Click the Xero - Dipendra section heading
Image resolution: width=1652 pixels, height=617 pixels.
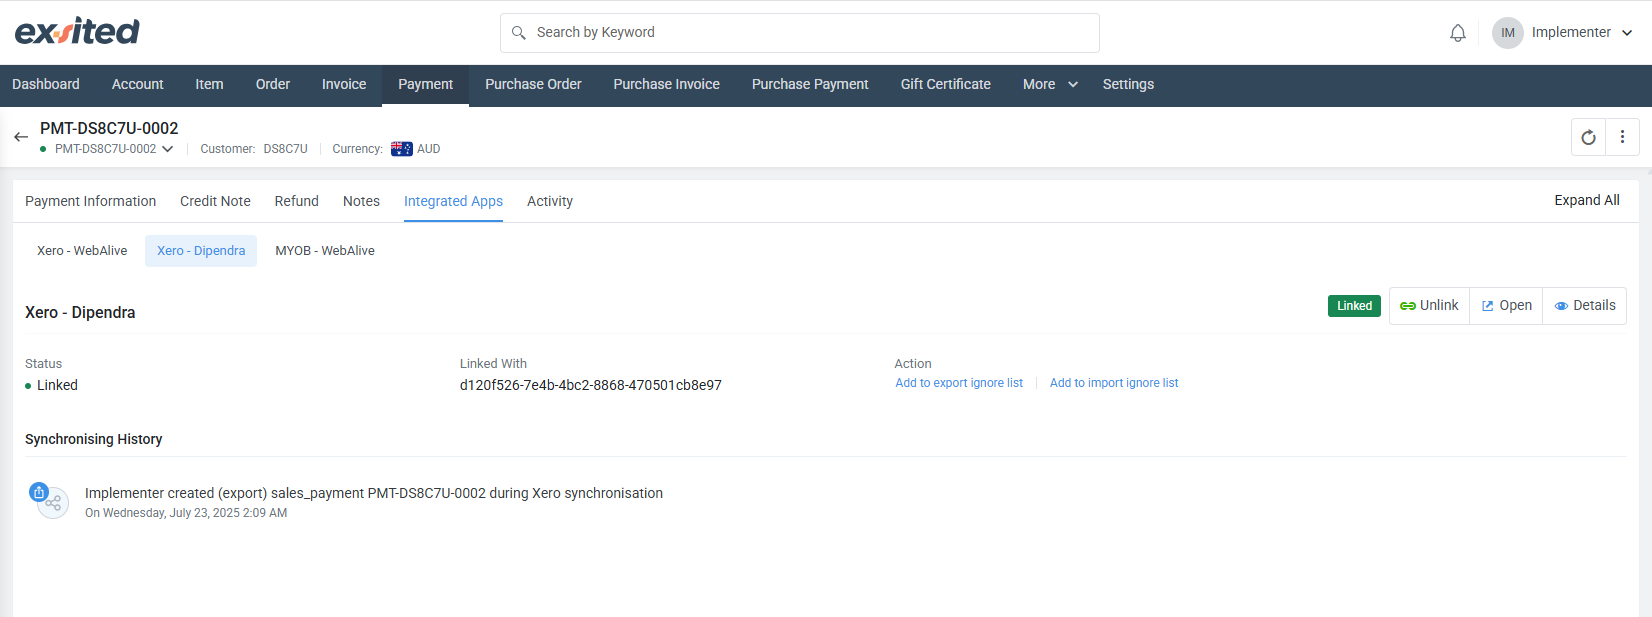[80, 312]
